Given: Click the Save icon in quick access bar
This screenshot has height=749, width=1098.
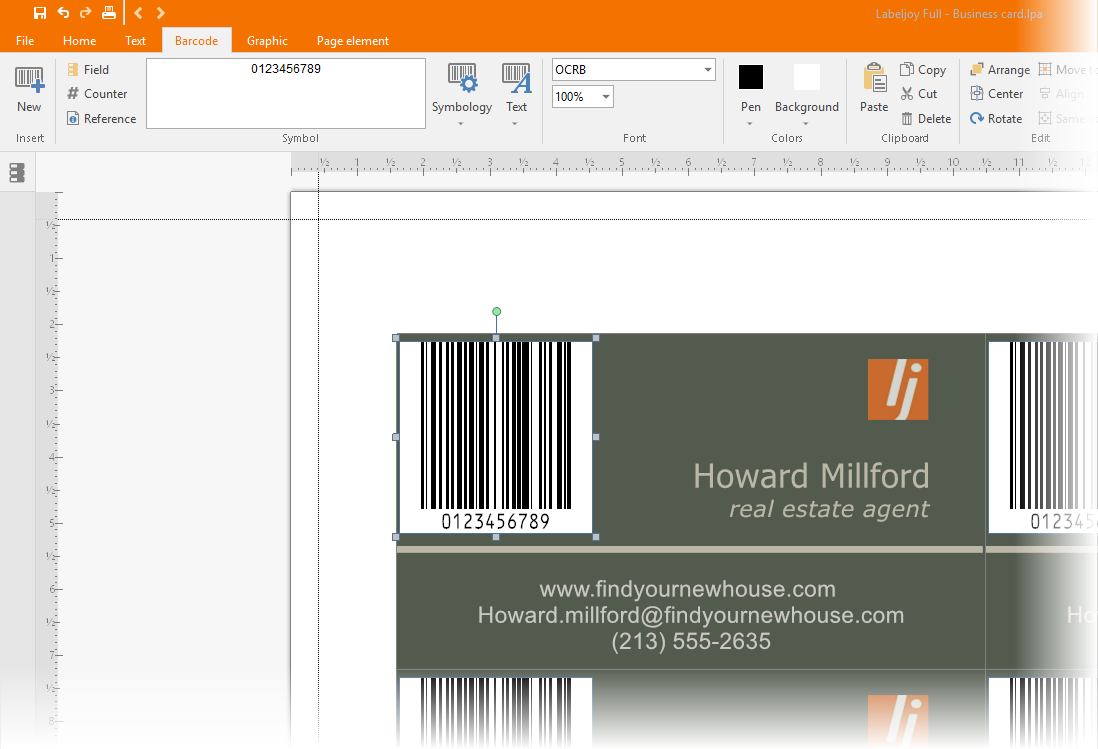Looking at the screenshot, I should 40,13.
